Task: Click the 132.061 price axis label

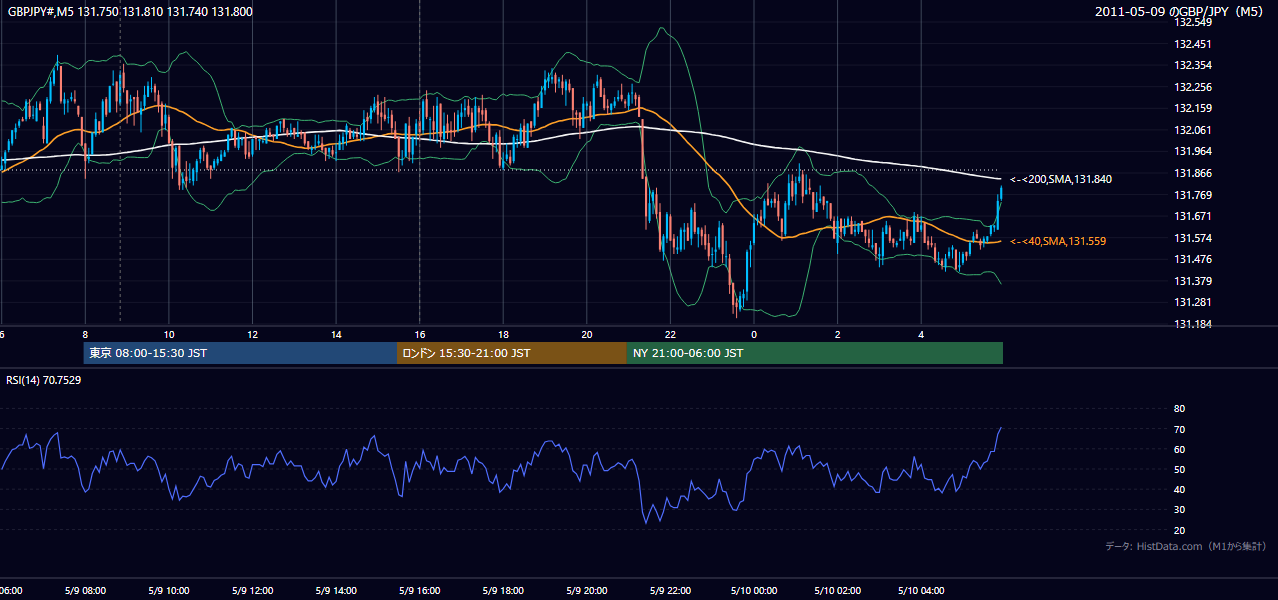Action: 1192,130
